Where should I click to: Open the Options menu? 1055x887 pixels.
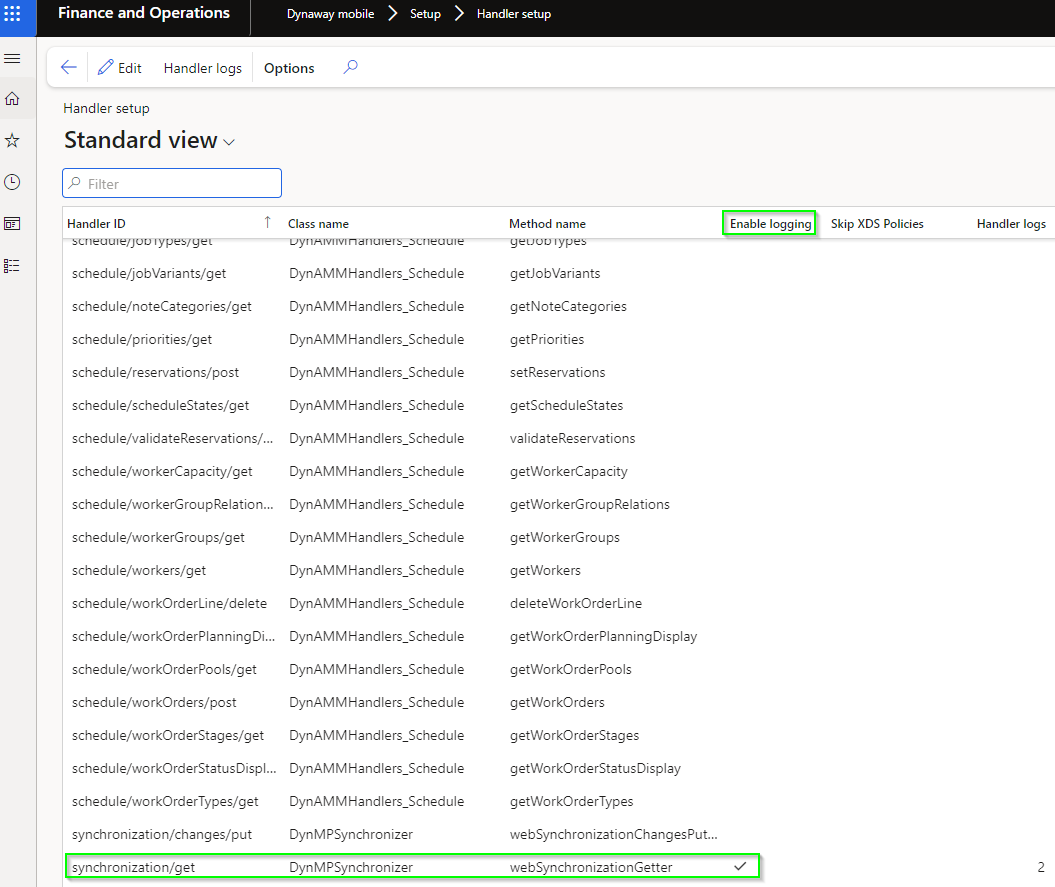288,67
